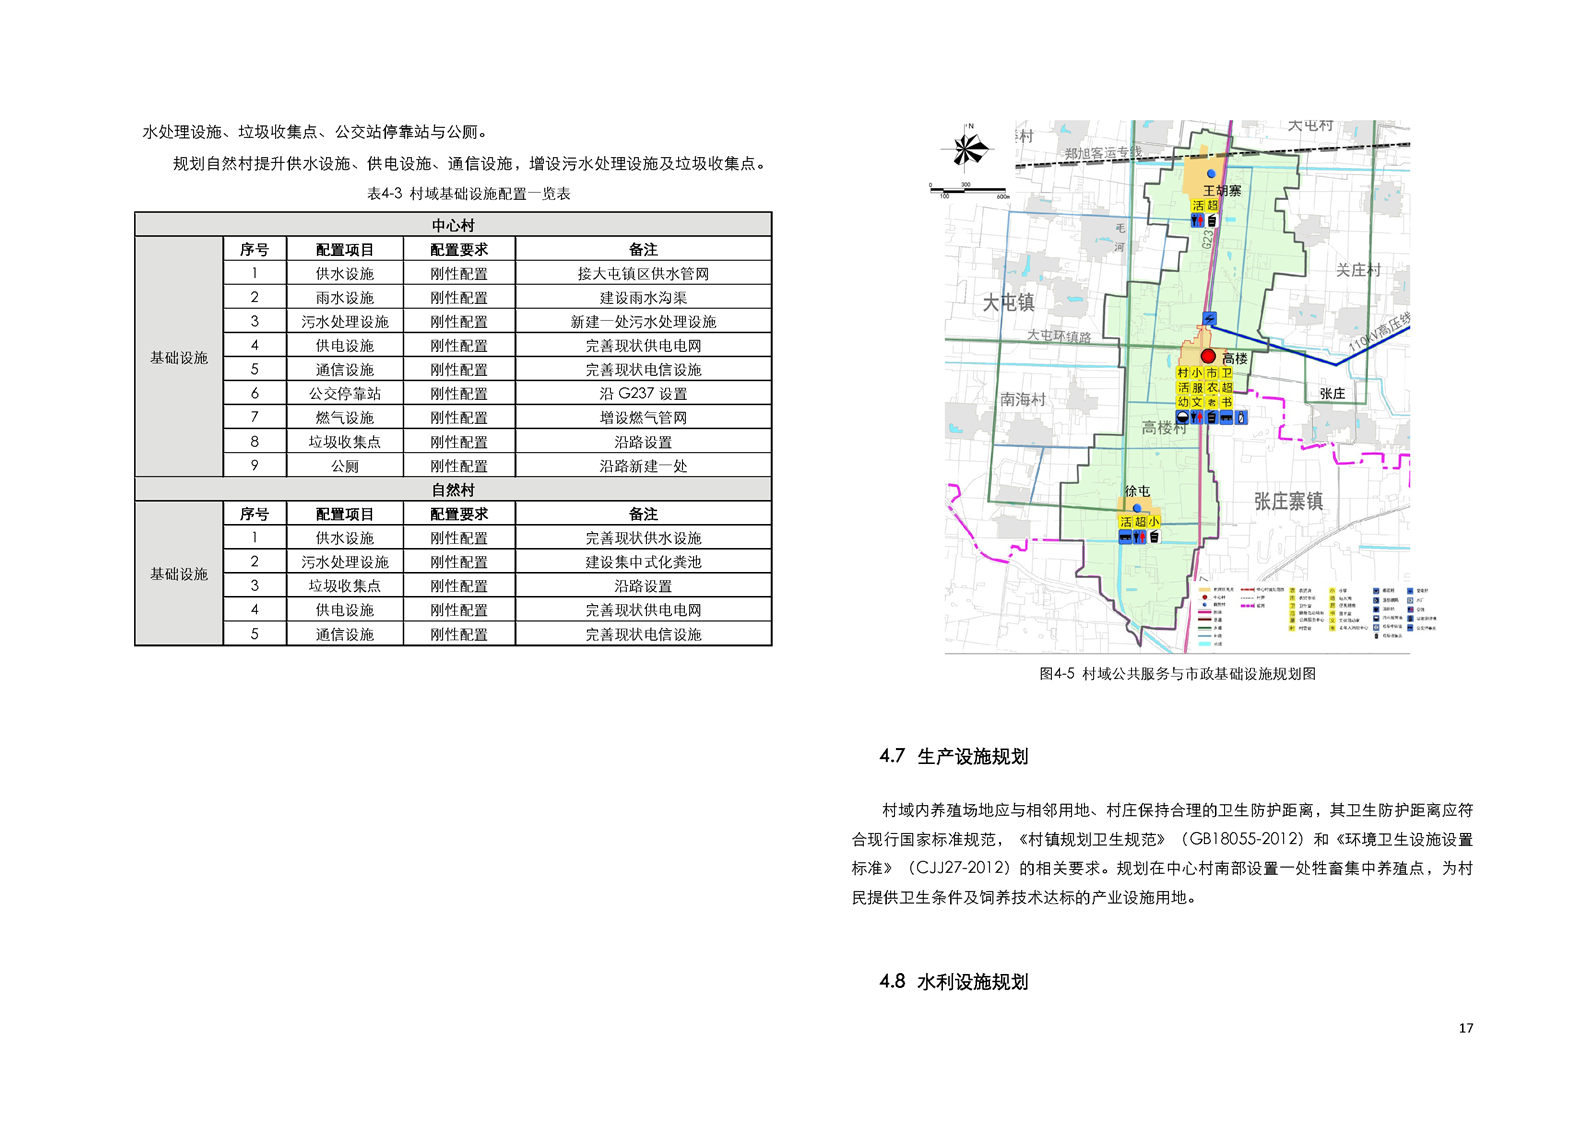Click the page number 17
1587x1122 pixels.
pos(1465,1028)
